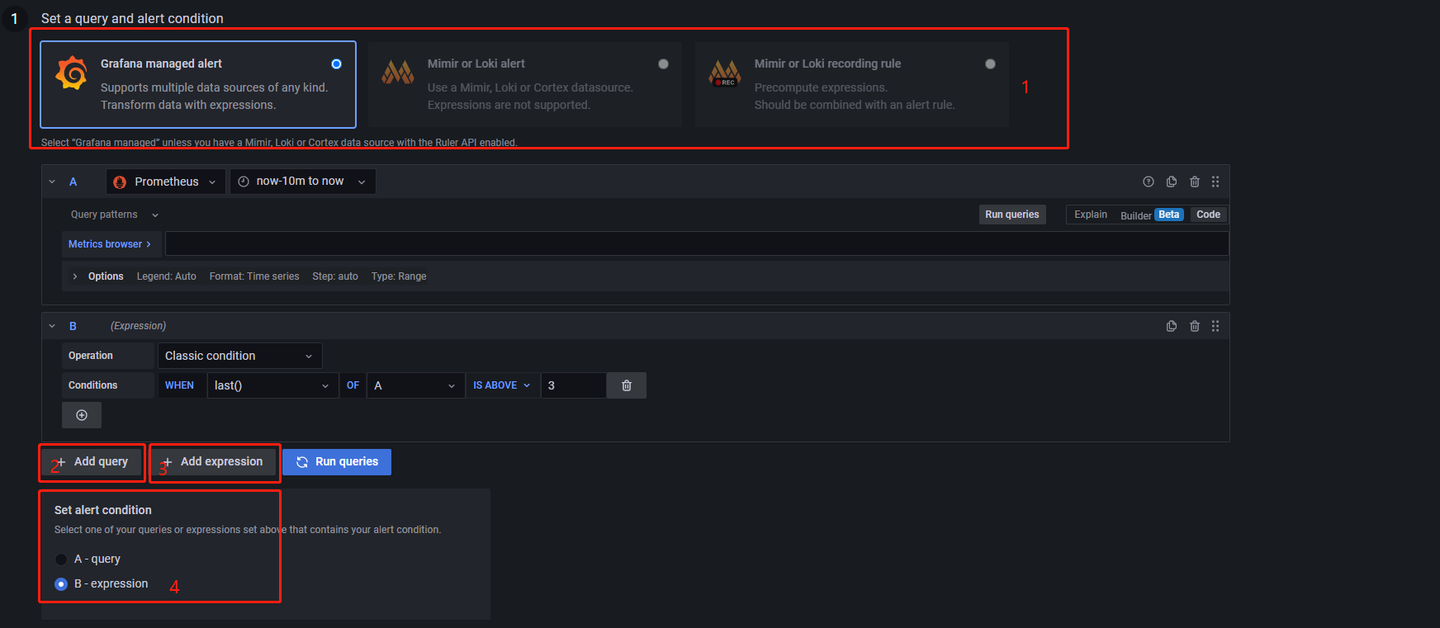The image size is (1440, 628).
Task: Duplicate query A using the copy icon
Action: click(1171, 181)
